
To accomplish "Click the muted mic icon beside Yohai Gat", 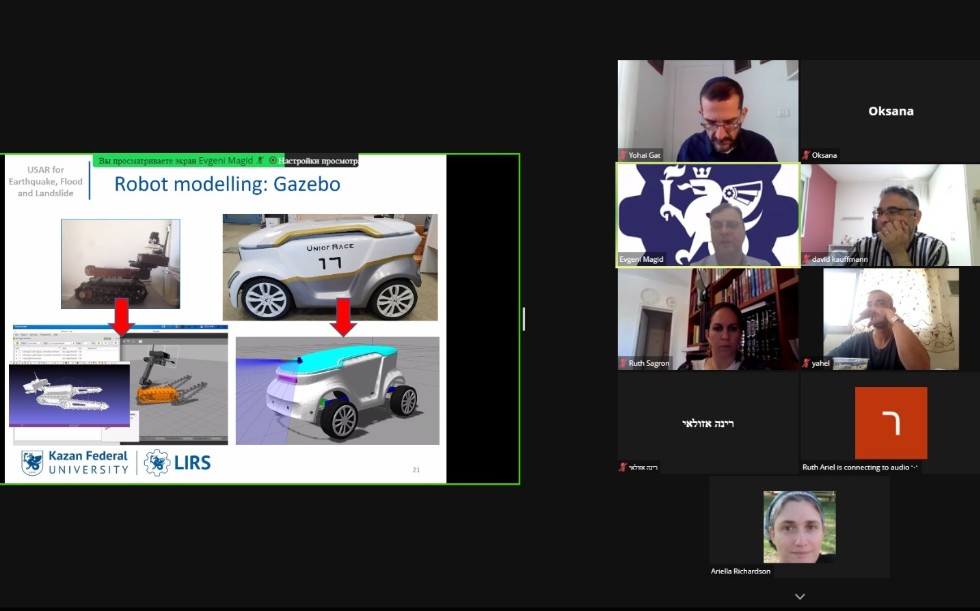I will [623, 156].
